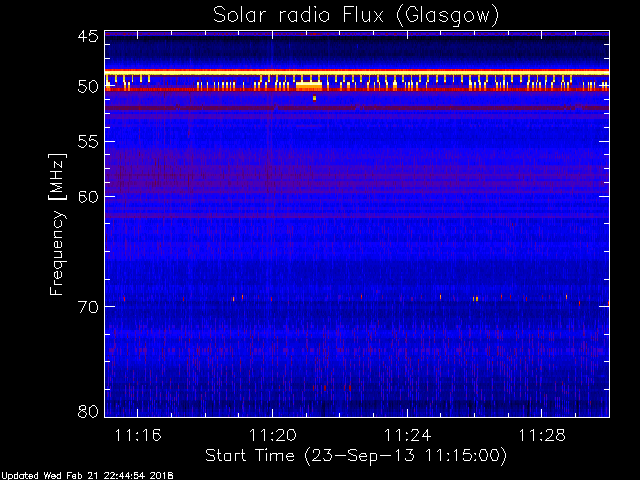
Task: Click the "45" frequency tick label
Action: click(88, 36)
